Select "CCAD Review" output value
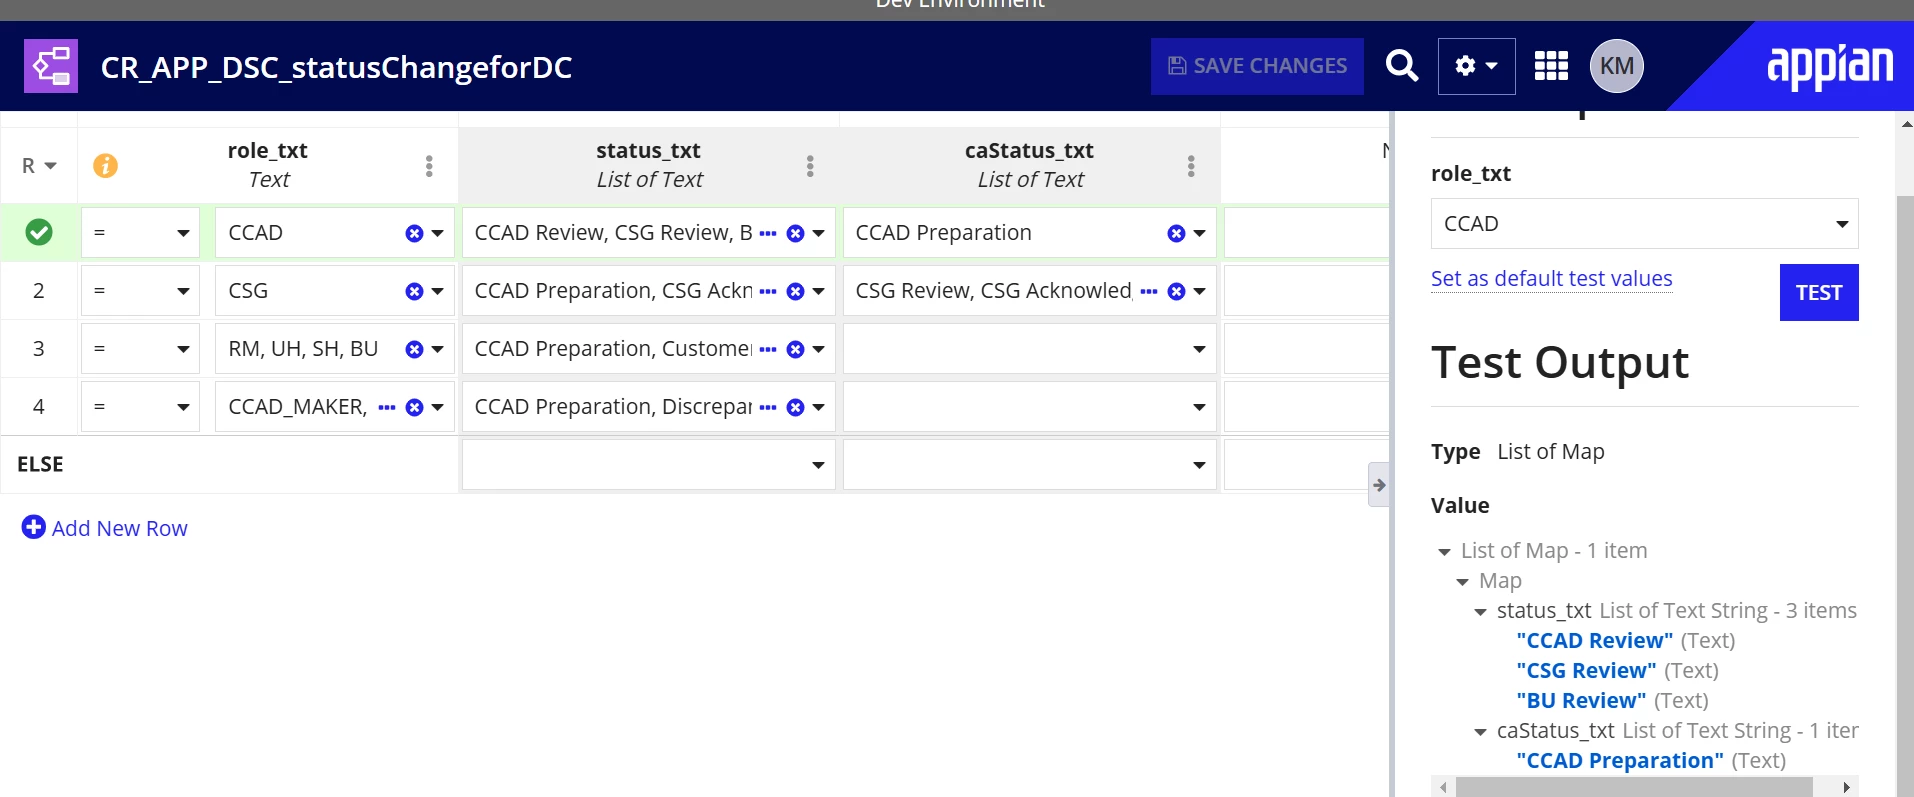The height and width of the screenshot is (797, 1914). [1594, 640]
